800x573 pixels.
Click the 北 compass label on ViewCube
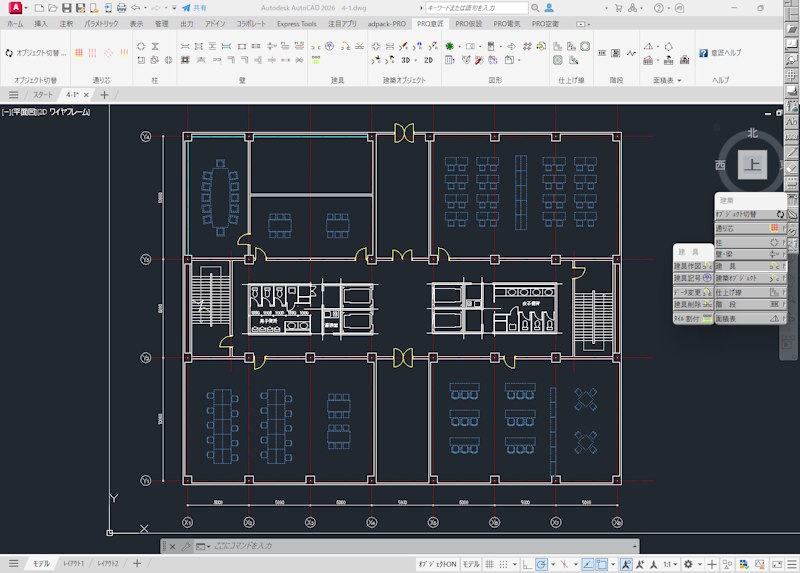tap(753, 133)
